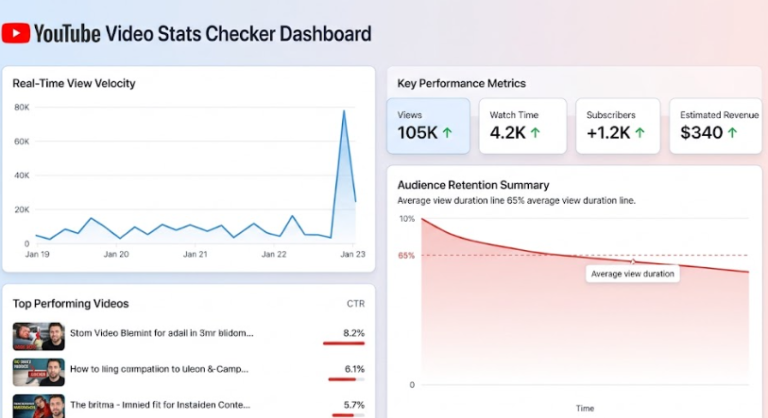Click the 5.7% CTR value
Screen dimensions: 768x418
pyautogui.click(x=354, y=405)
